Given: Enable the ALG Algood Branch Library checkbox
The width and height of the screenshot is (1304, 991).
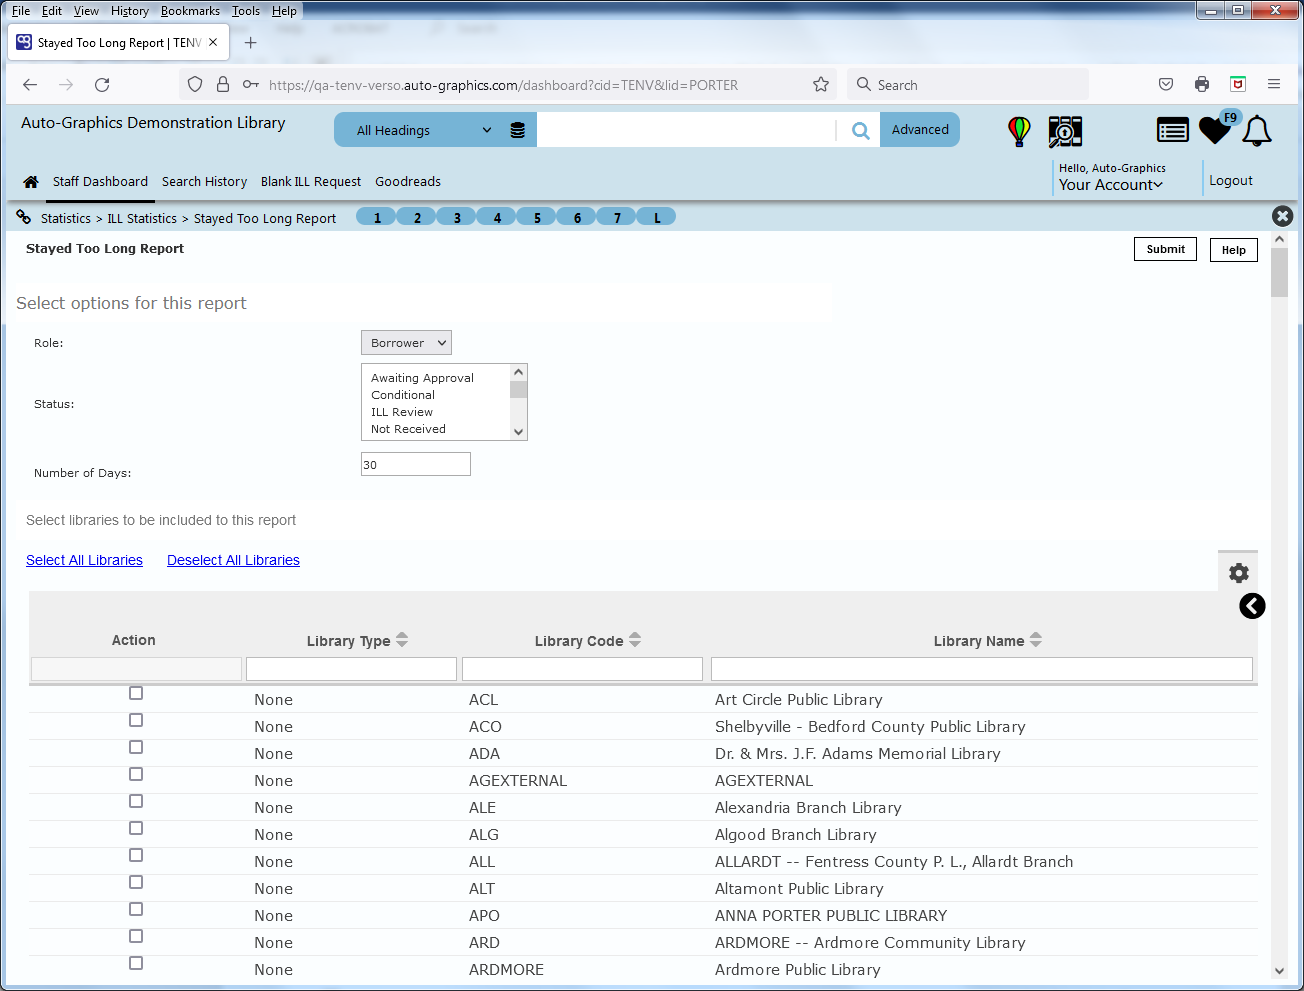Looking at the screenshot, I should tap(136, 828).
